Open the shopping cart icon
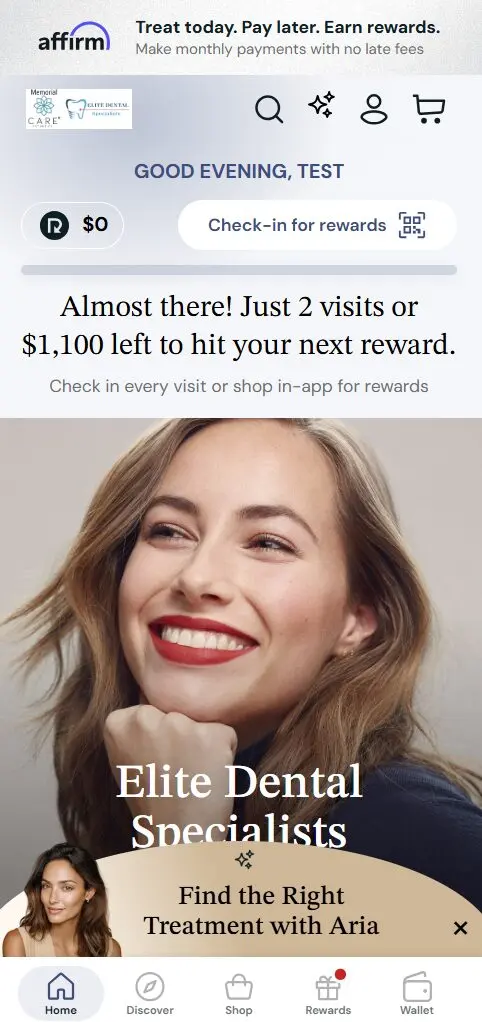The width and height of the screenshot is (482, 1022). point(429,109)
